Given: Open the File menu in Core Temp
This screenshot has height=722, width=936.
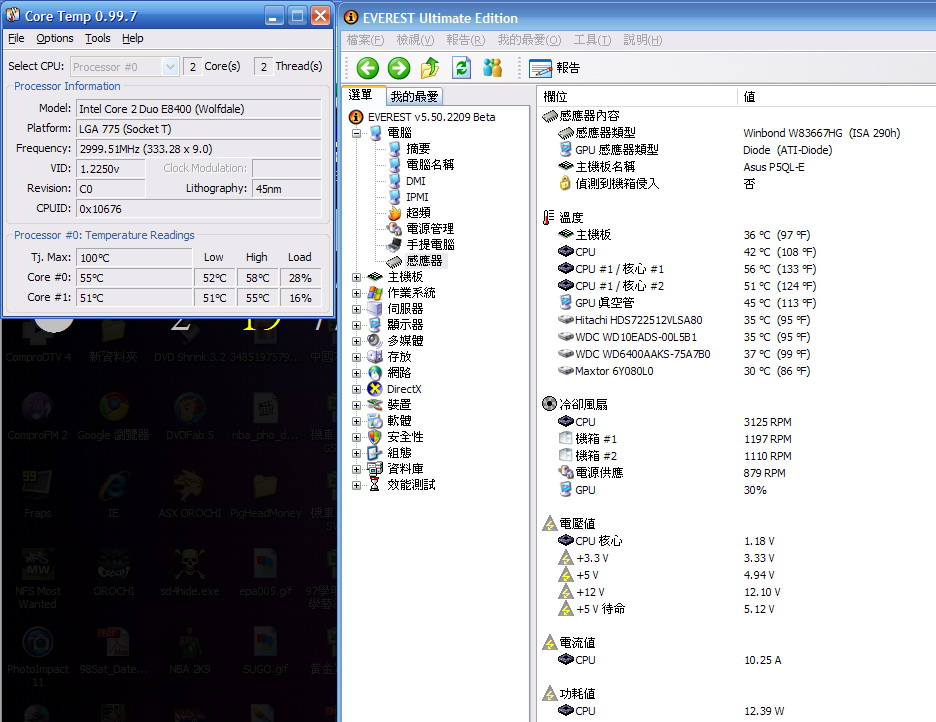Looking at the screenshot, I should [16, 38].
